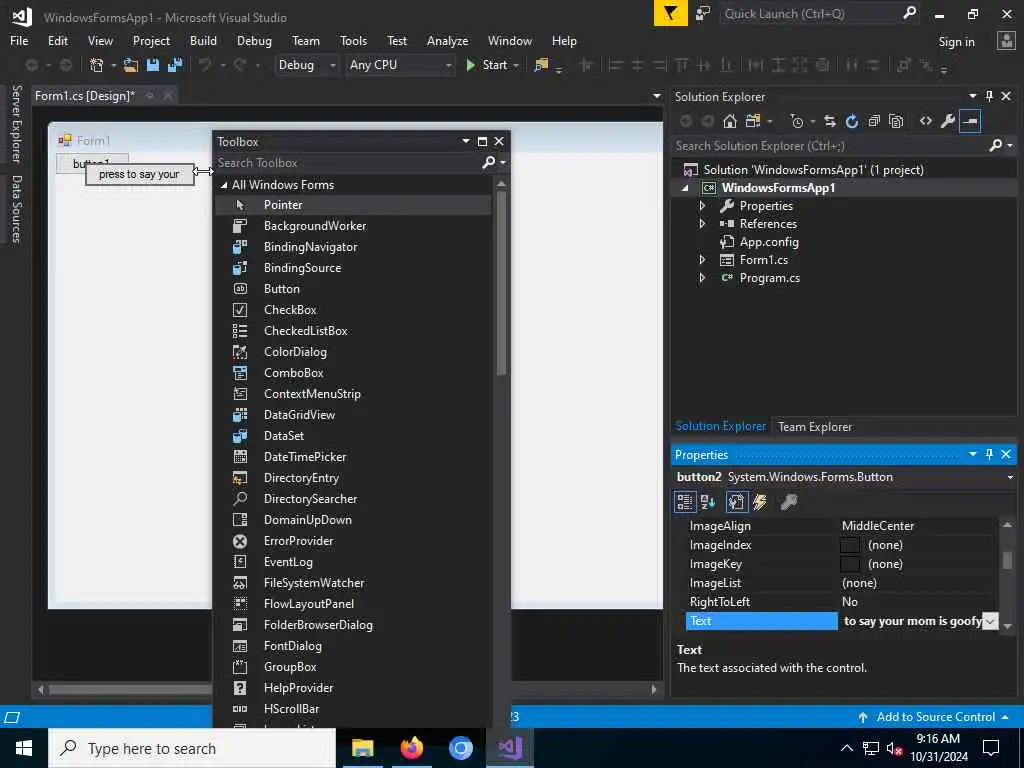Toggle Preview Selected Items icon
Image resolution: width=1024 pixels, height=768 pixels.
click(x=970, y=121)
